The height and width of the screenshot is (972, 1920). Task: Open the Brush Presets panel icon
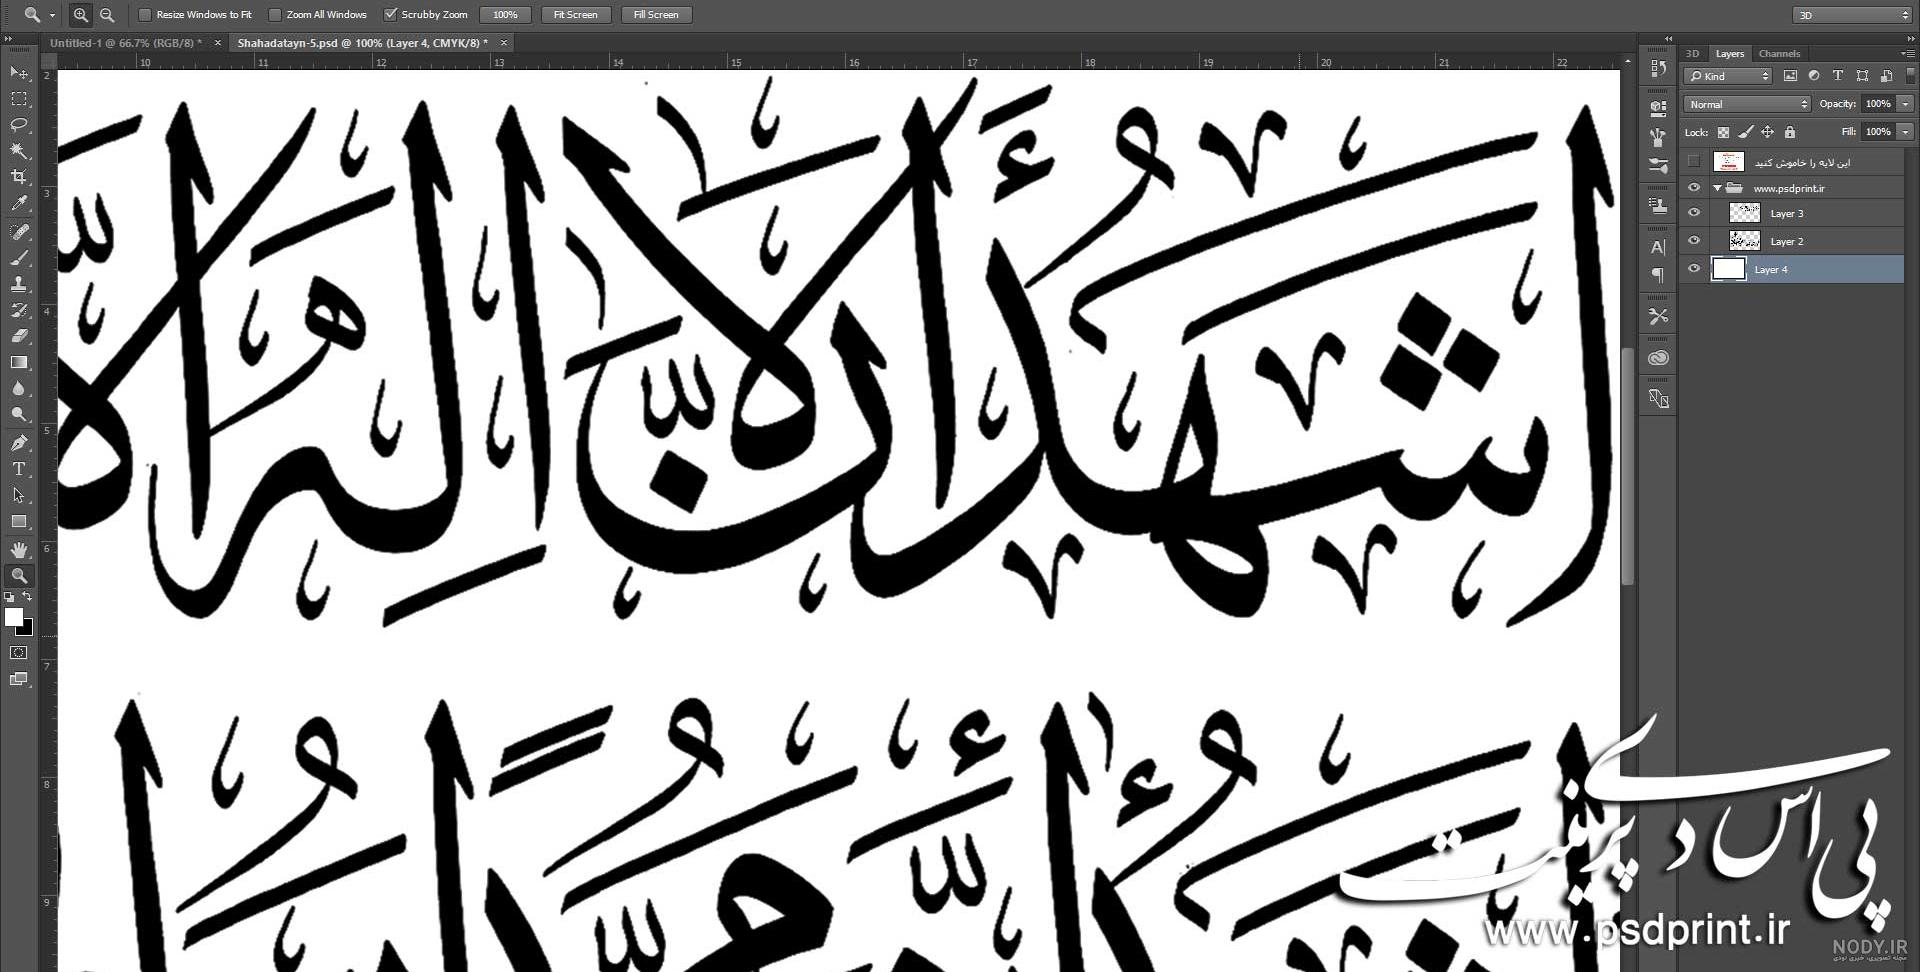click(x=1658, y=166)
